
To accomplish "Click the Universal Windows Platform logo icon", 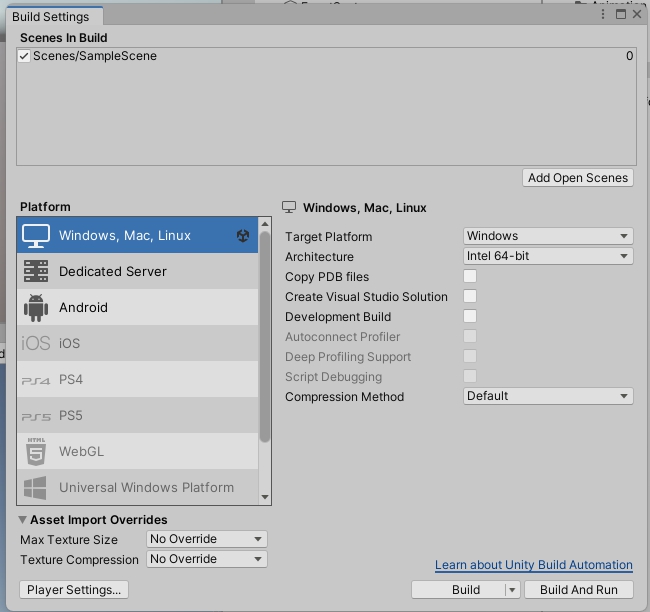I will pos(35,488).
